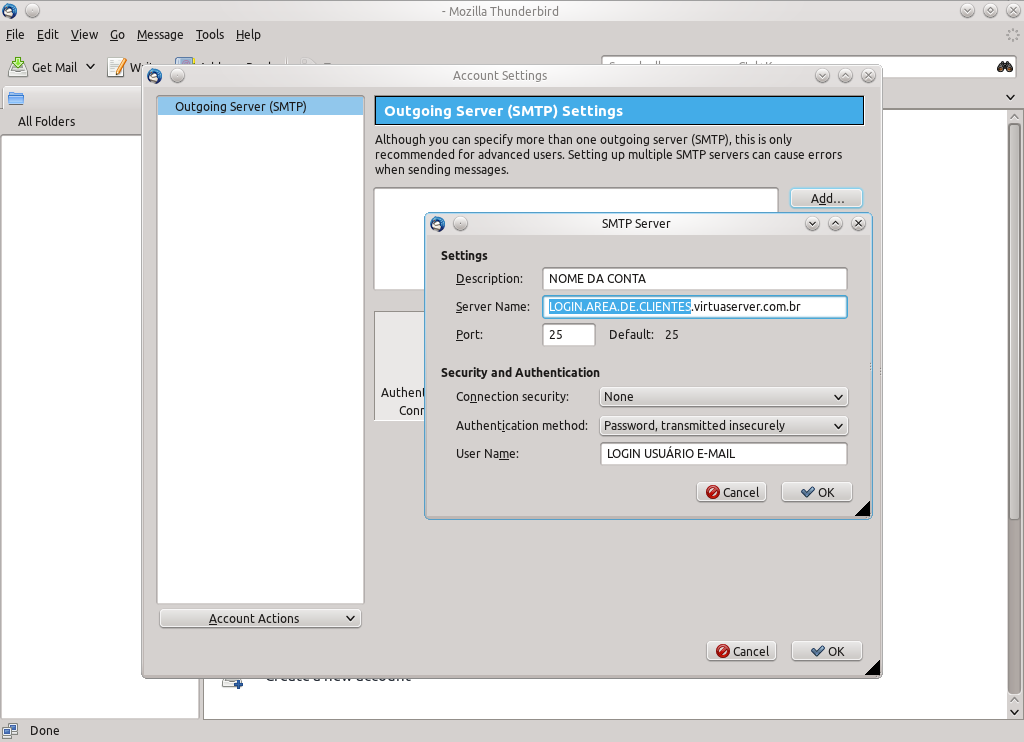Viewport: 1024px width, 742px height.
Task: Click OK in the SMTP Server dialog
Action: [817, 492]
